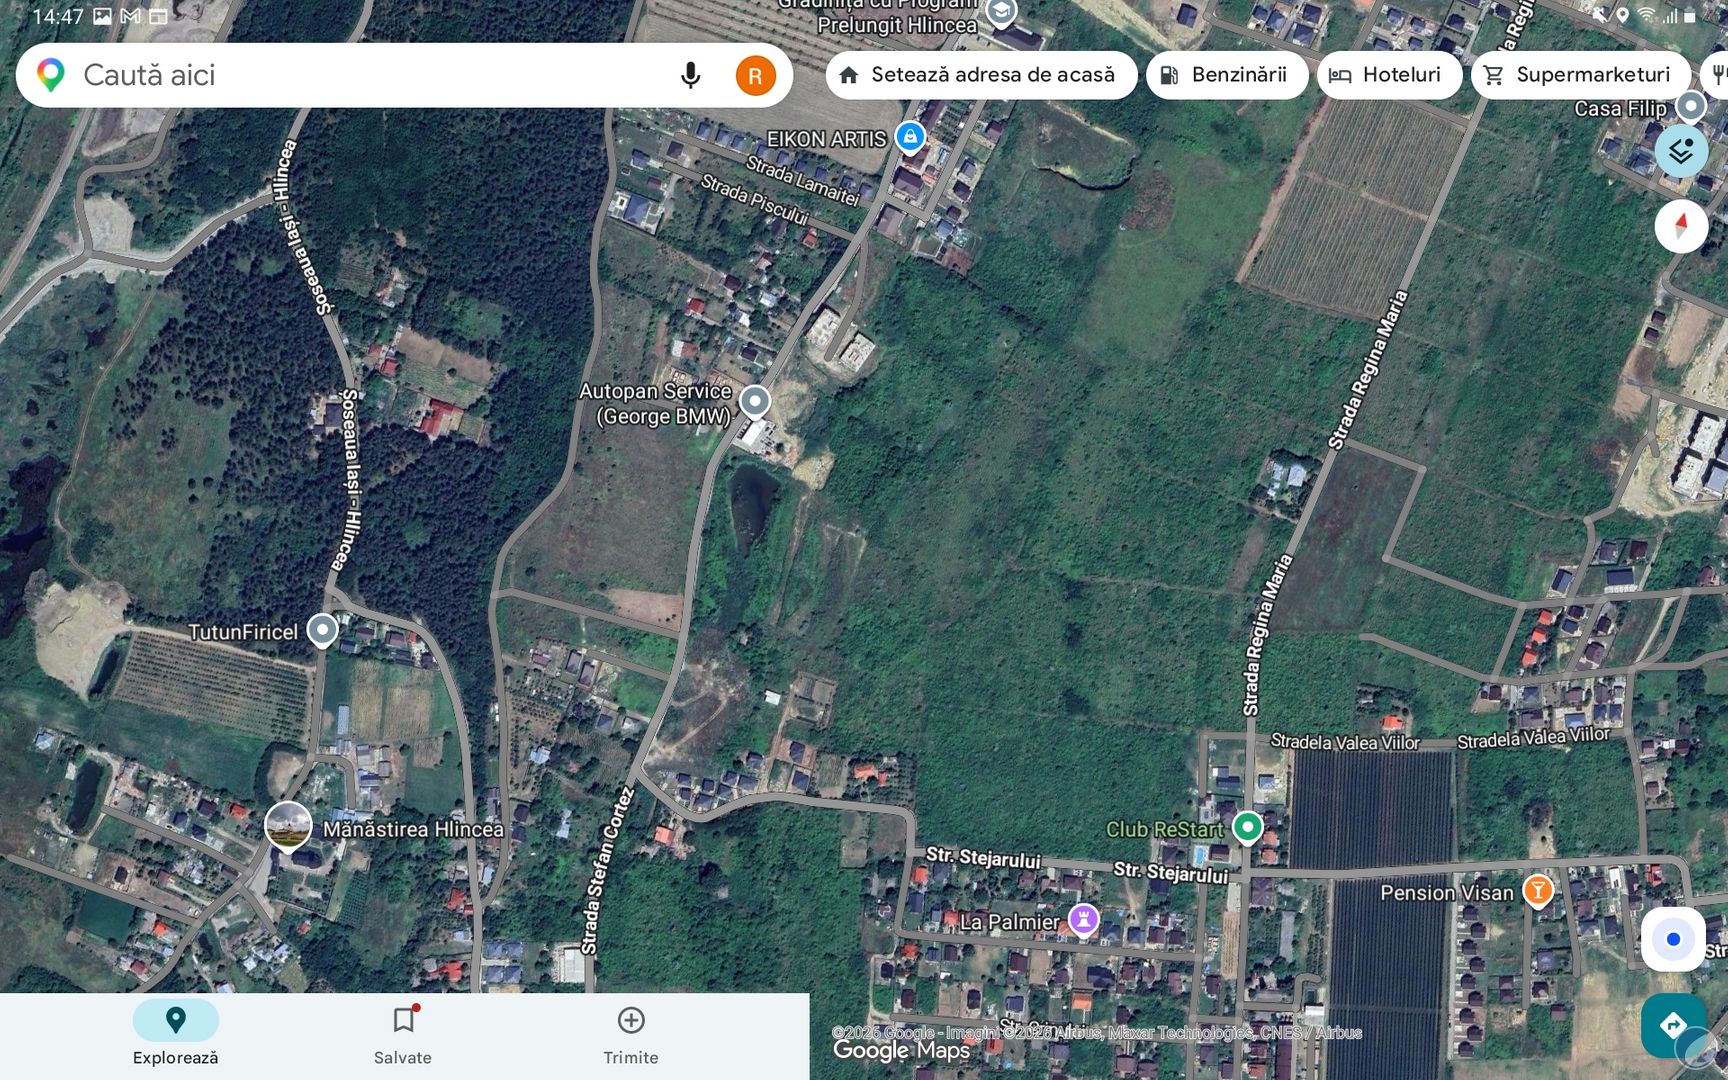Tap the La Palmier label
Viewport: 1728px width, 1080px height.
tap(1010, 922)
